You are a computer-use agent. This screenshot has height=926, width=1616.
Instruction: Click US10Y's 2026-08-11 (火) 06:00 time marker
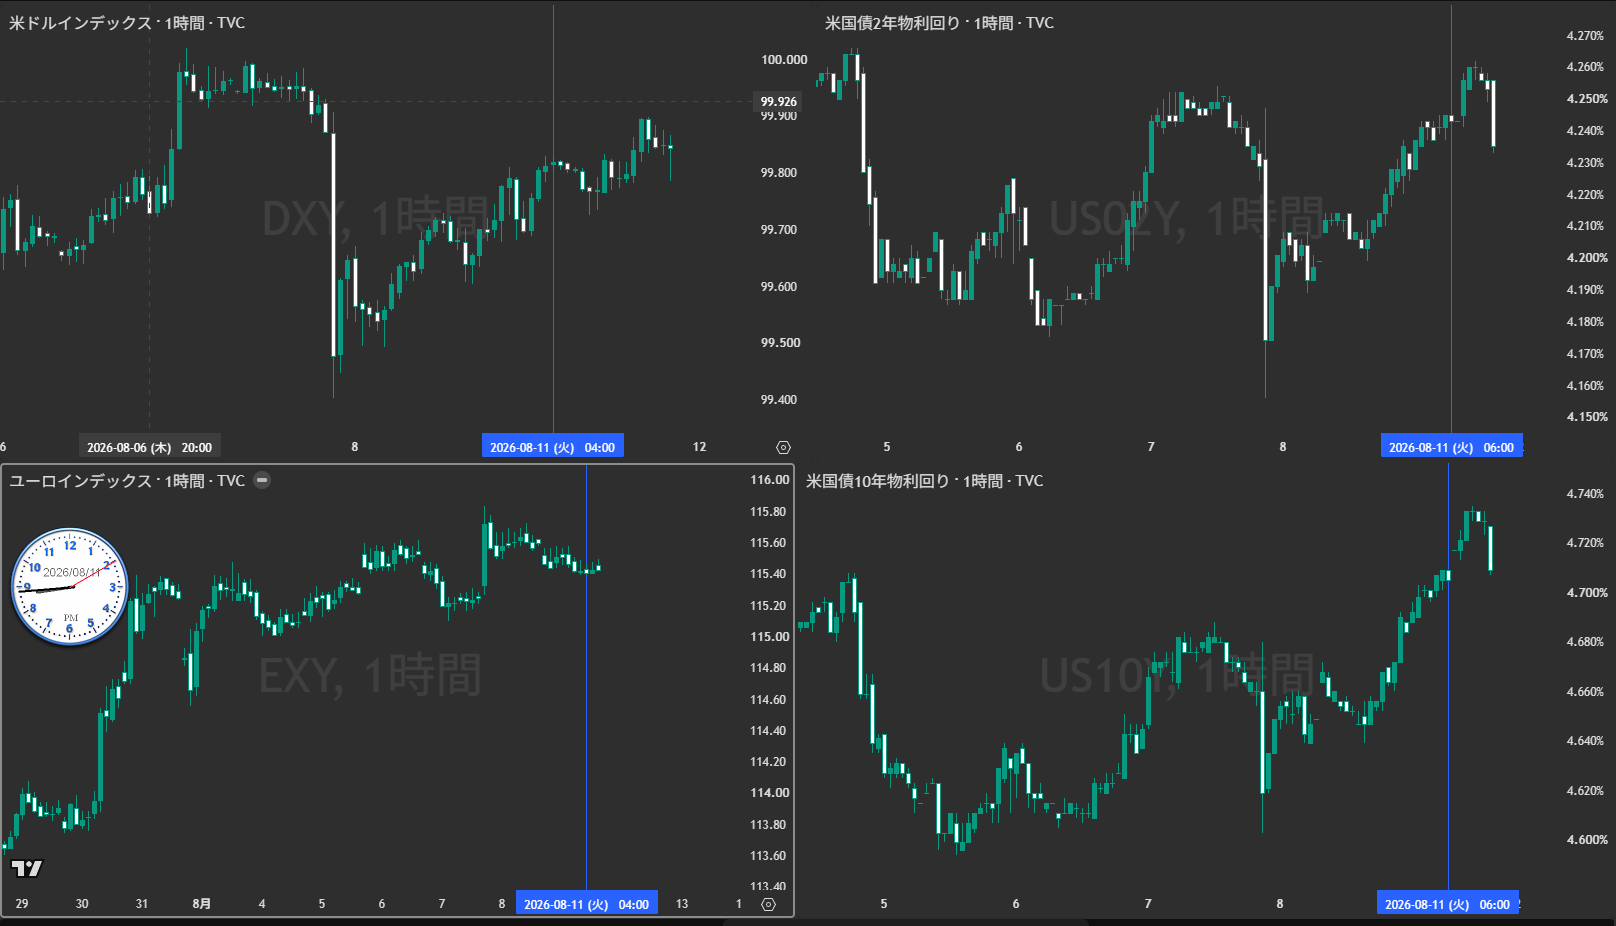tap(1448, 904)
